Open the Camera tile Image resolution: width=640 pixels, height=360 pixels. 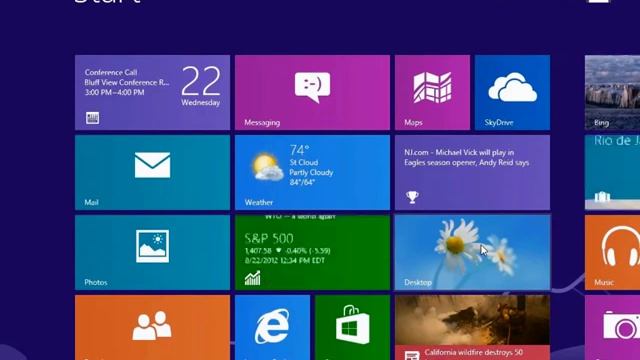(x=612, y=328)
